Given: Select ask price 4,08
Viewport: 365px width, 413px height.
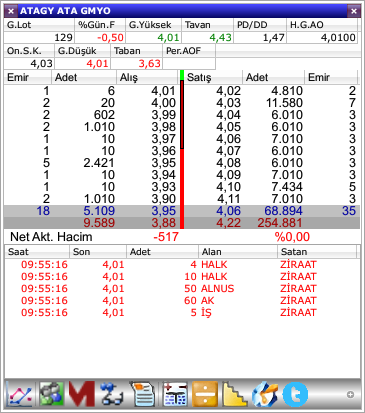Looking at the screenshot, I should pos(228,163).
